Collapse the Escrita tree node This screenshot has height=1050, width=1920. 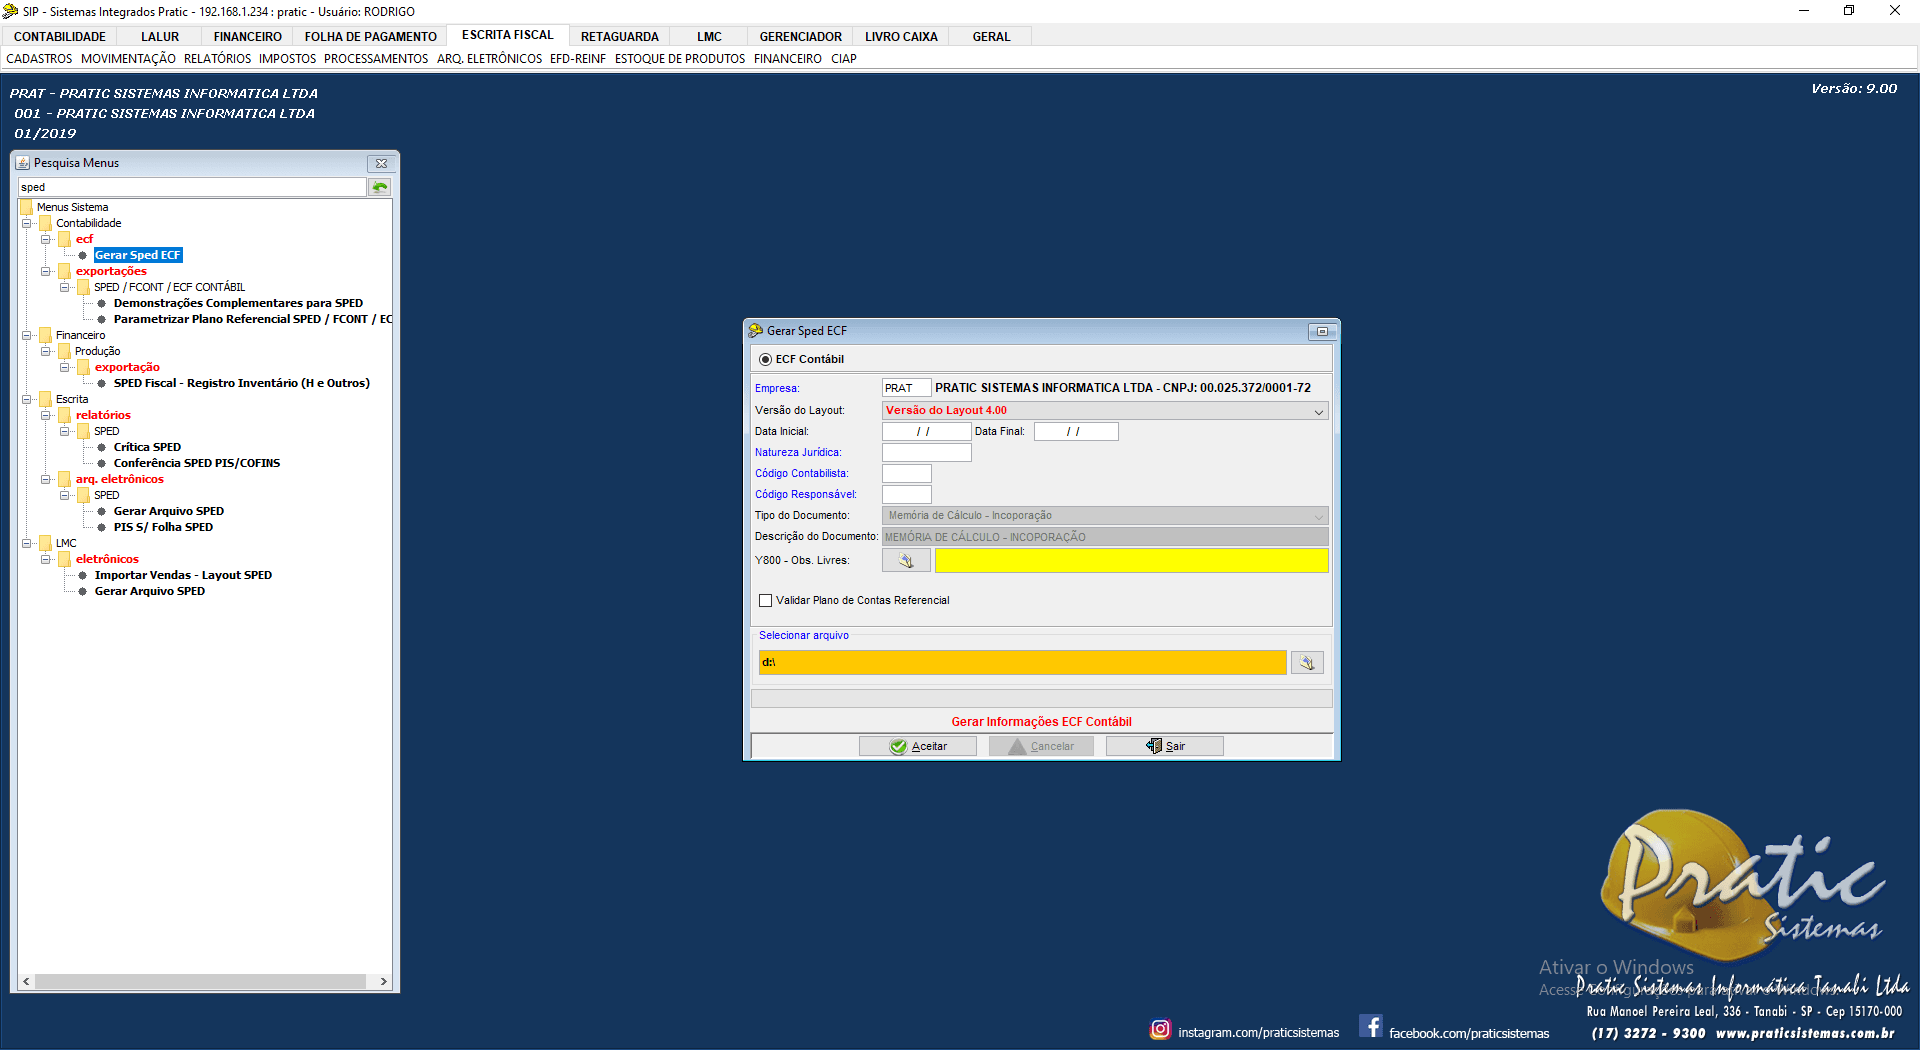(27, 399)
